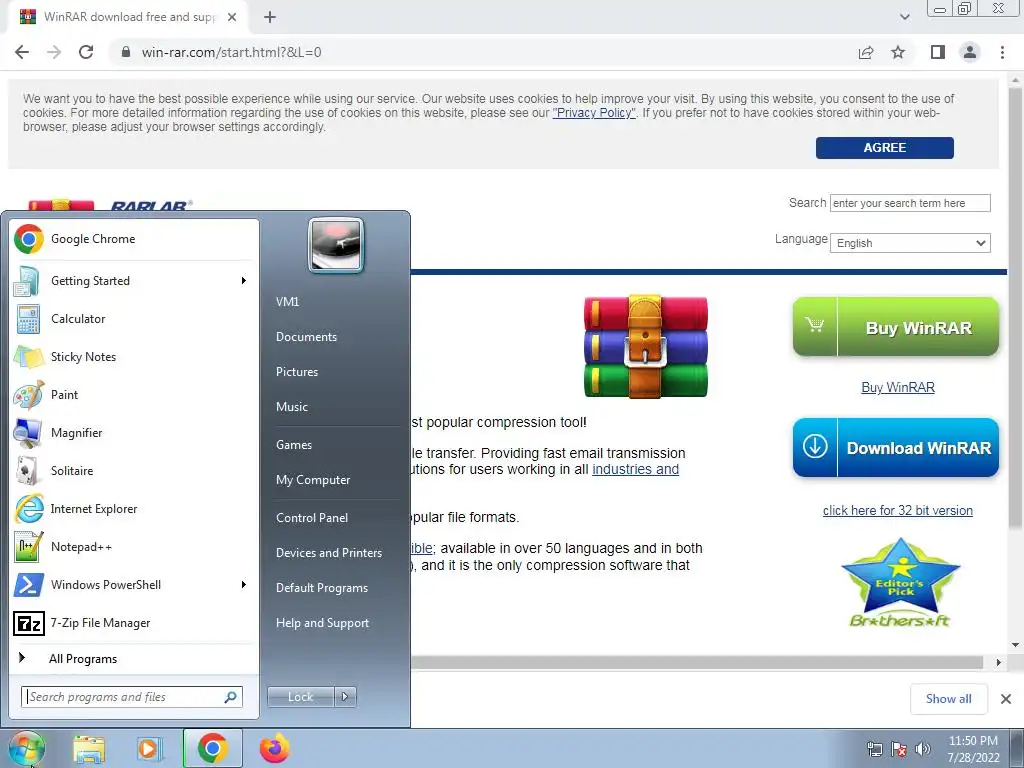Launch Firefox from the taskbar

click(275, 748)
